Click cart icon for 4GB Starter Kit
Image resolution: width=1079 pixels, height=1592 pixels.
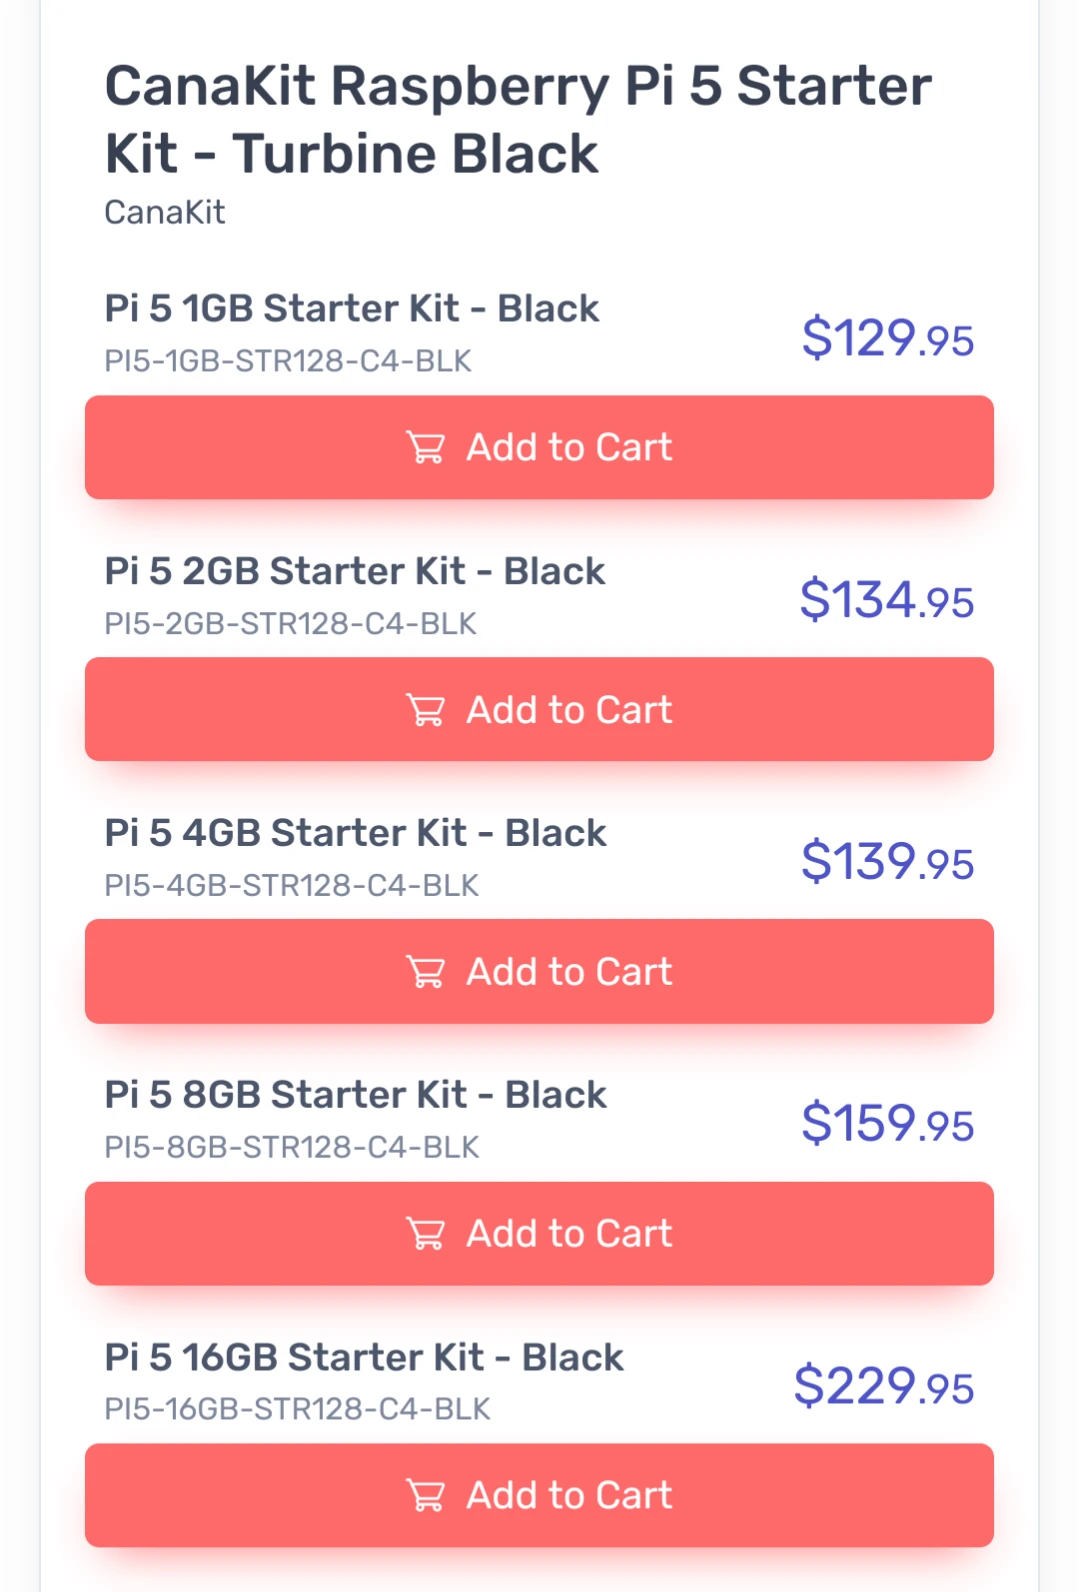[x=426, y=972]
